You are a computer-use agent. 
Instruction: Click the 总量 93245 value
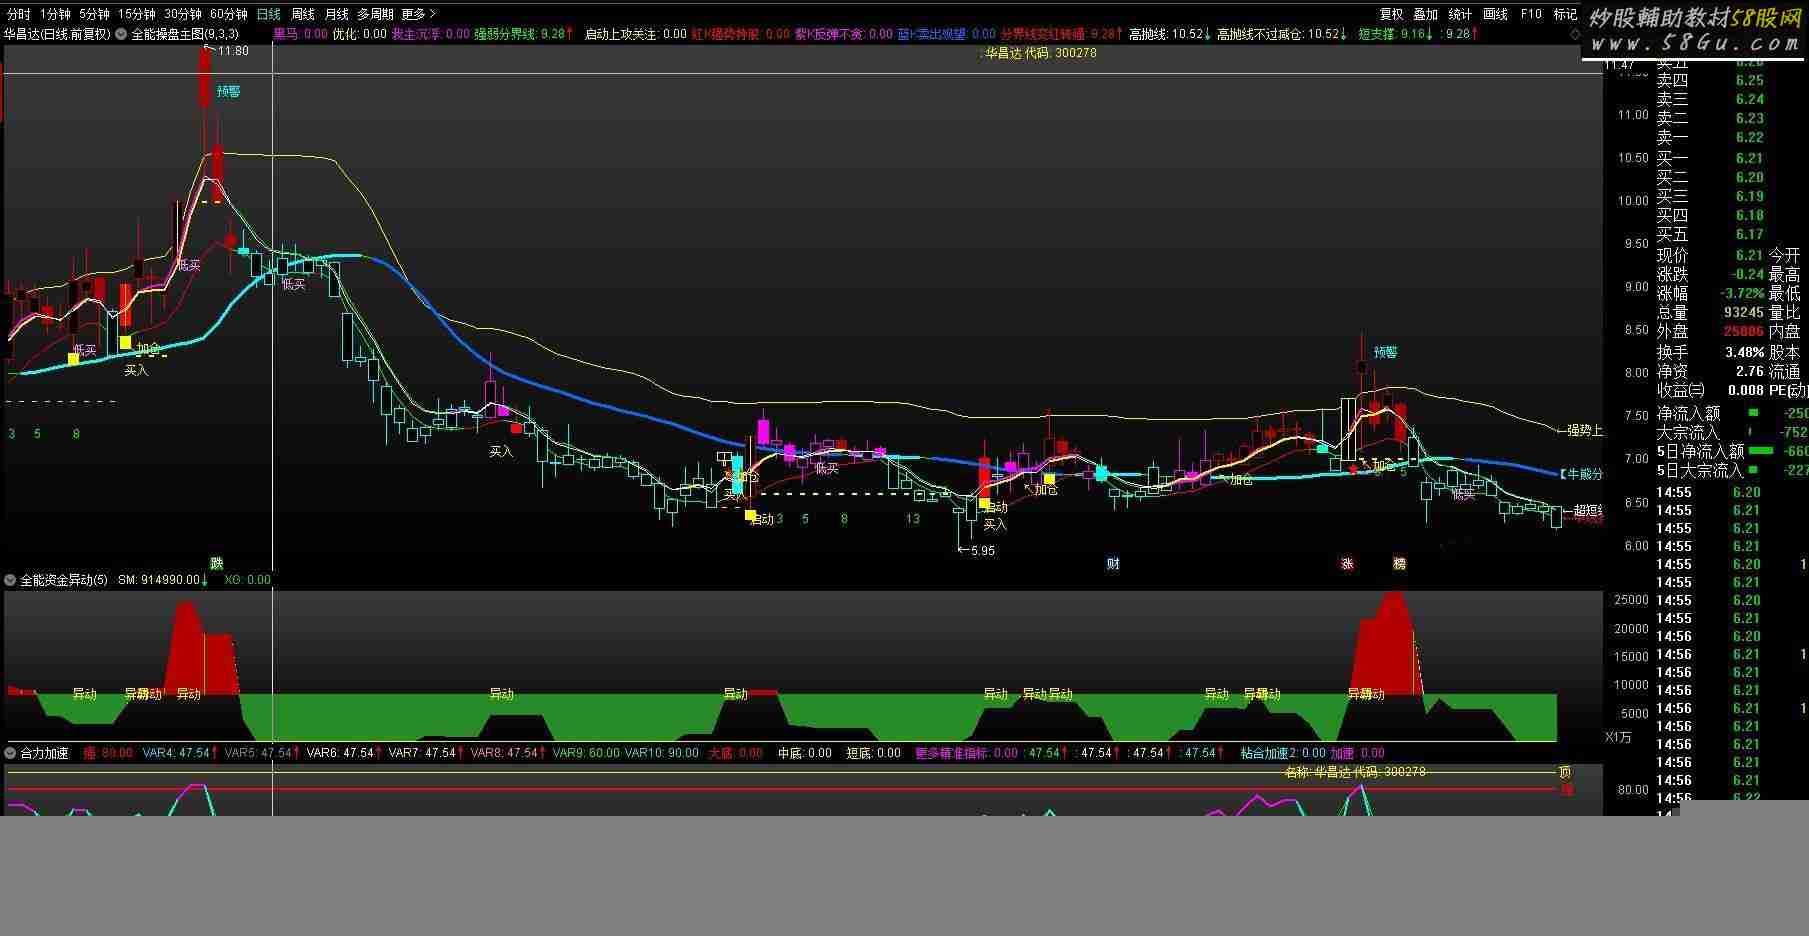coord(1744,313)
